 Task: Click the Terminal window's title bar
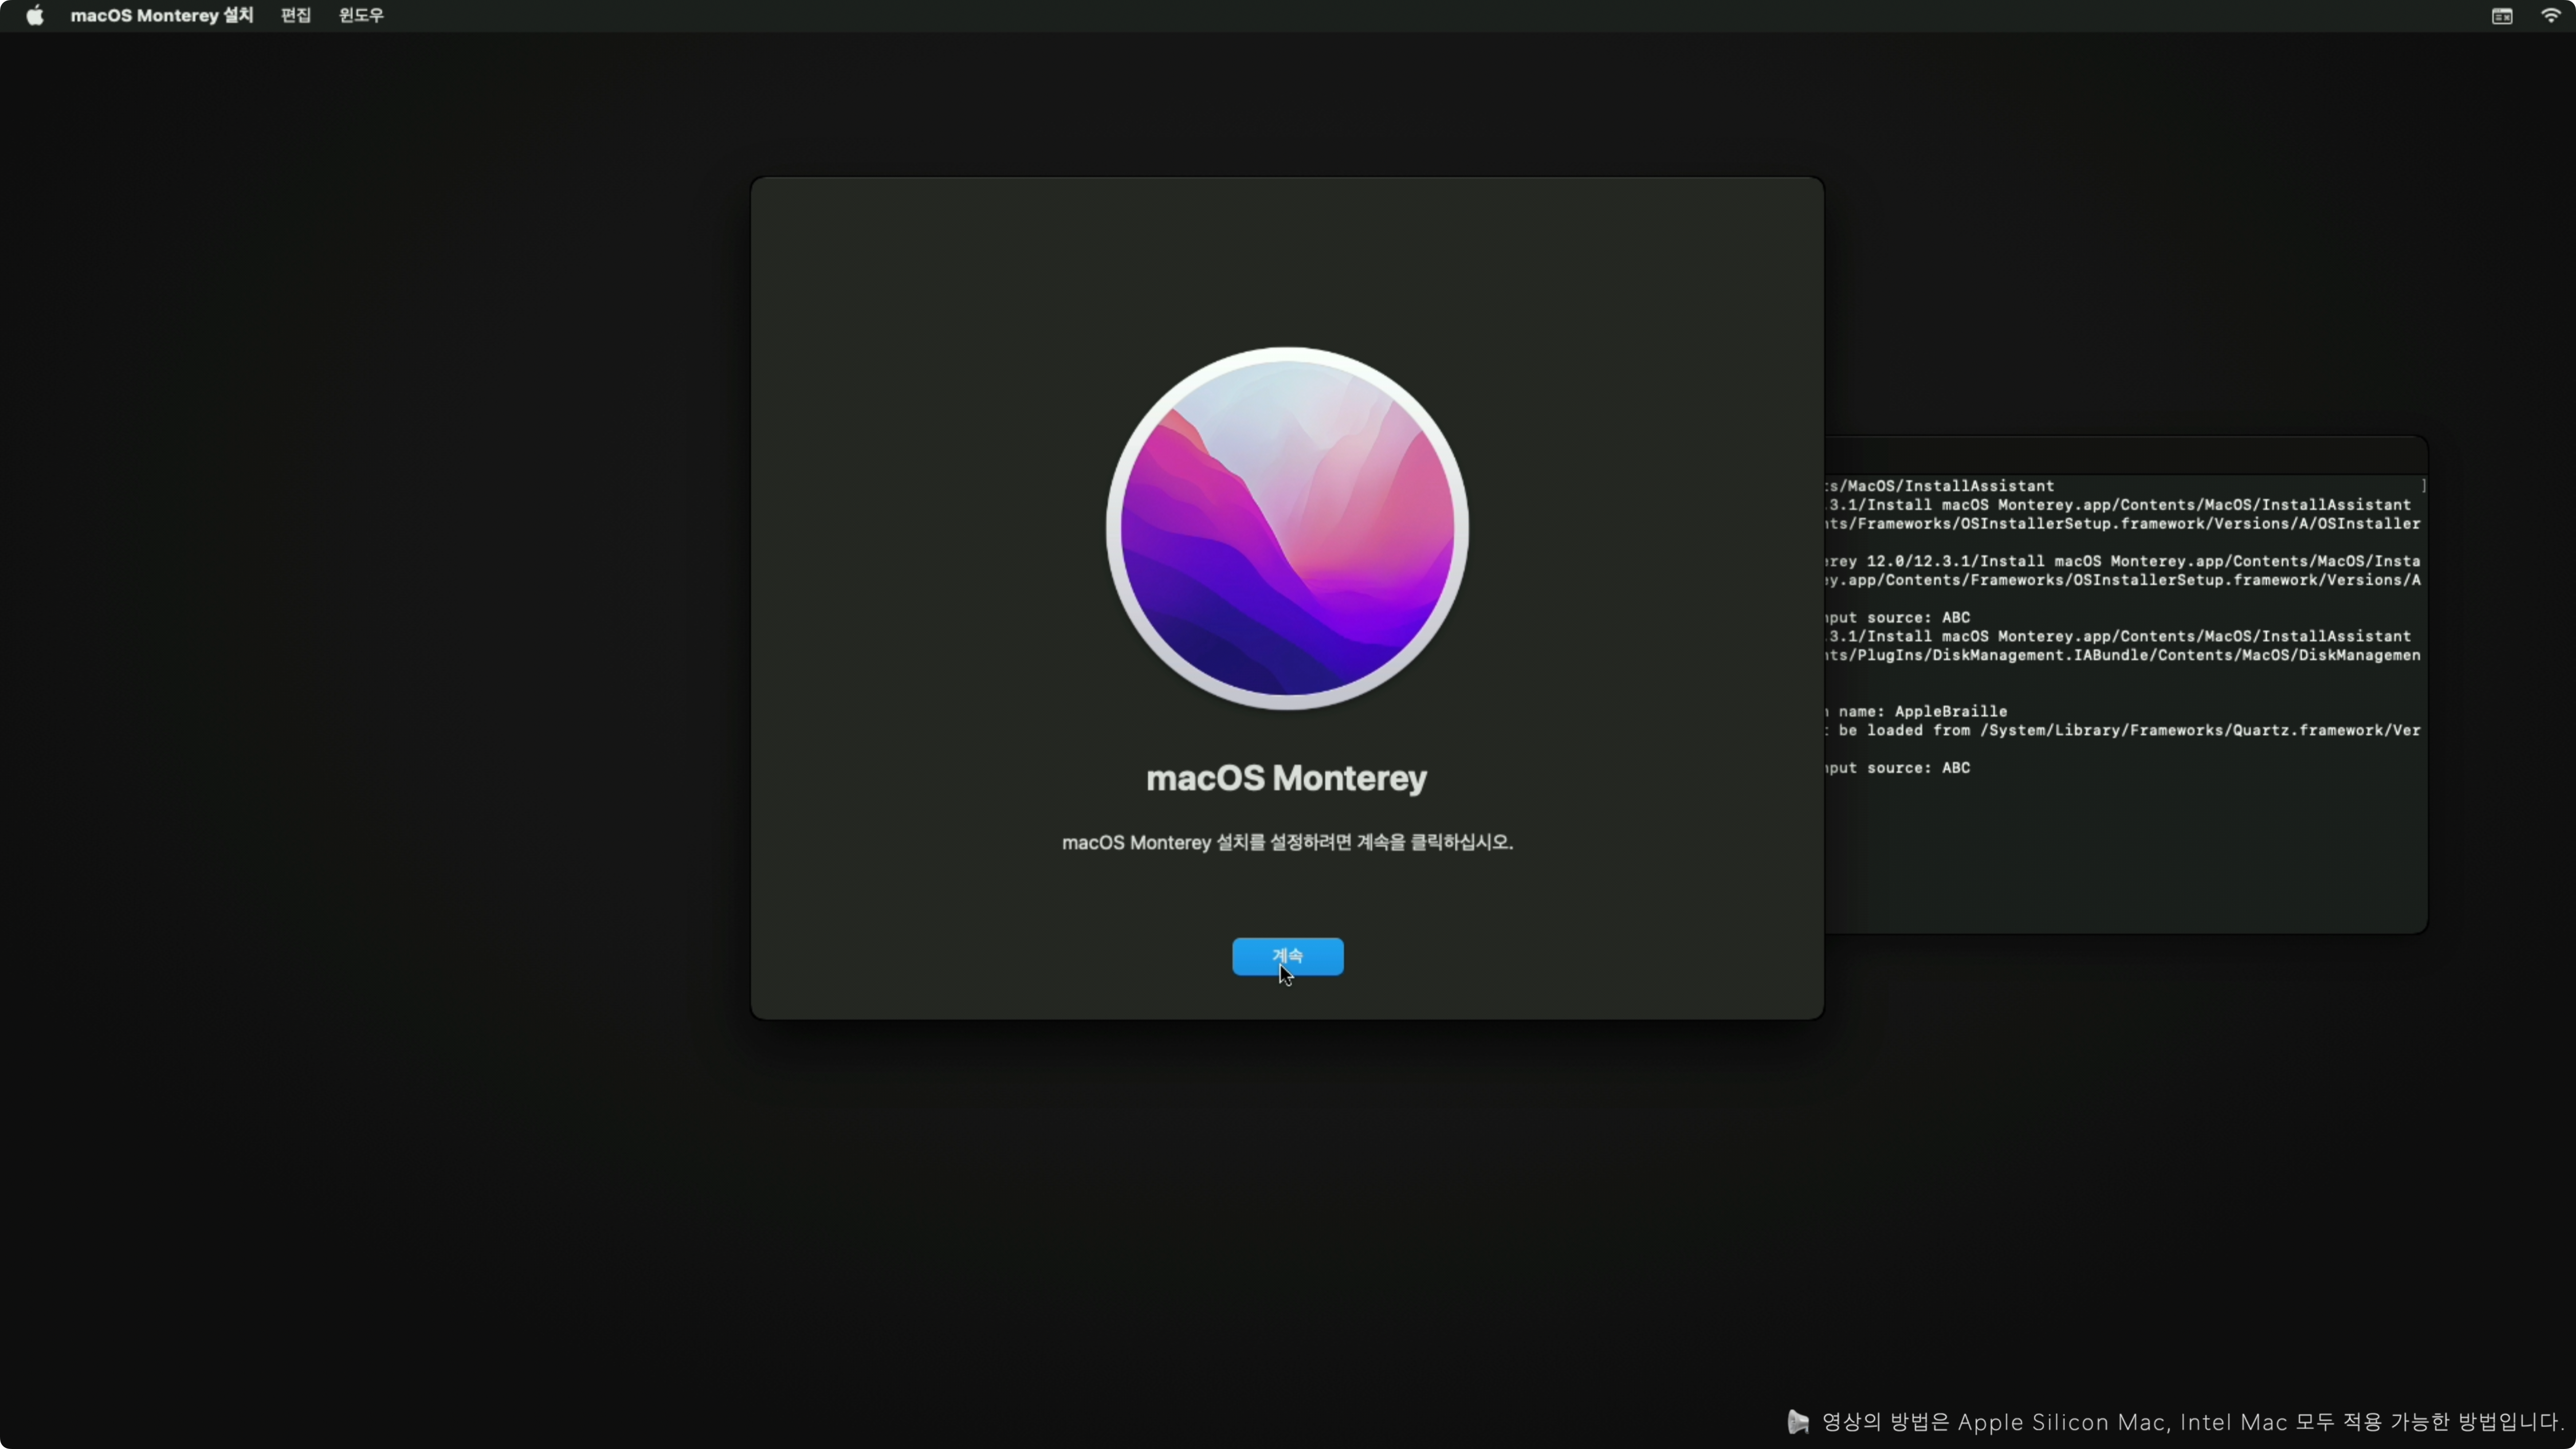[2125, 455]
